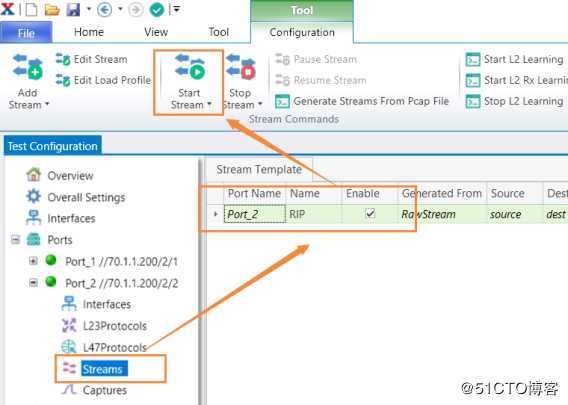Expand the Port_1 tree node
Viewport: 568px width, 405px height.
pos(33,260)
